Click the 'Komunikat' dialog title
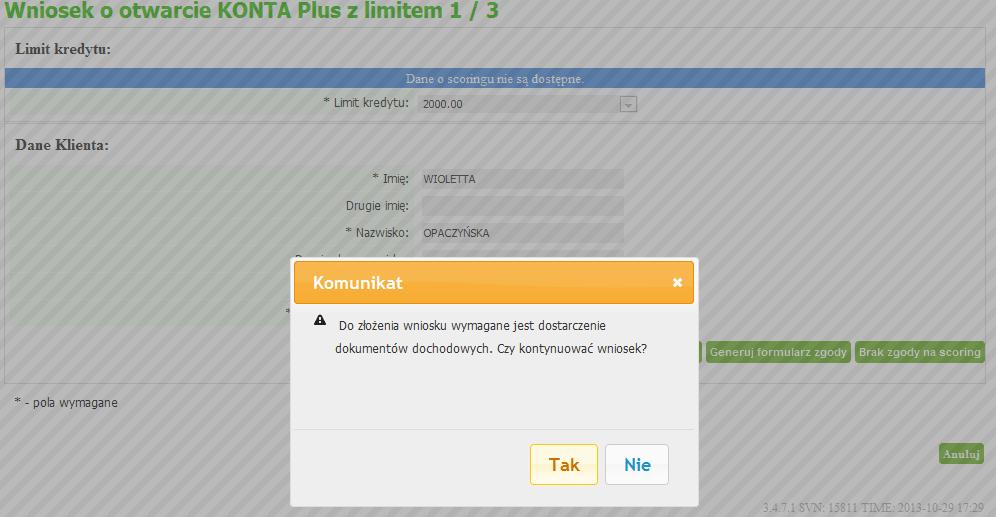 (x=358, y=283)
